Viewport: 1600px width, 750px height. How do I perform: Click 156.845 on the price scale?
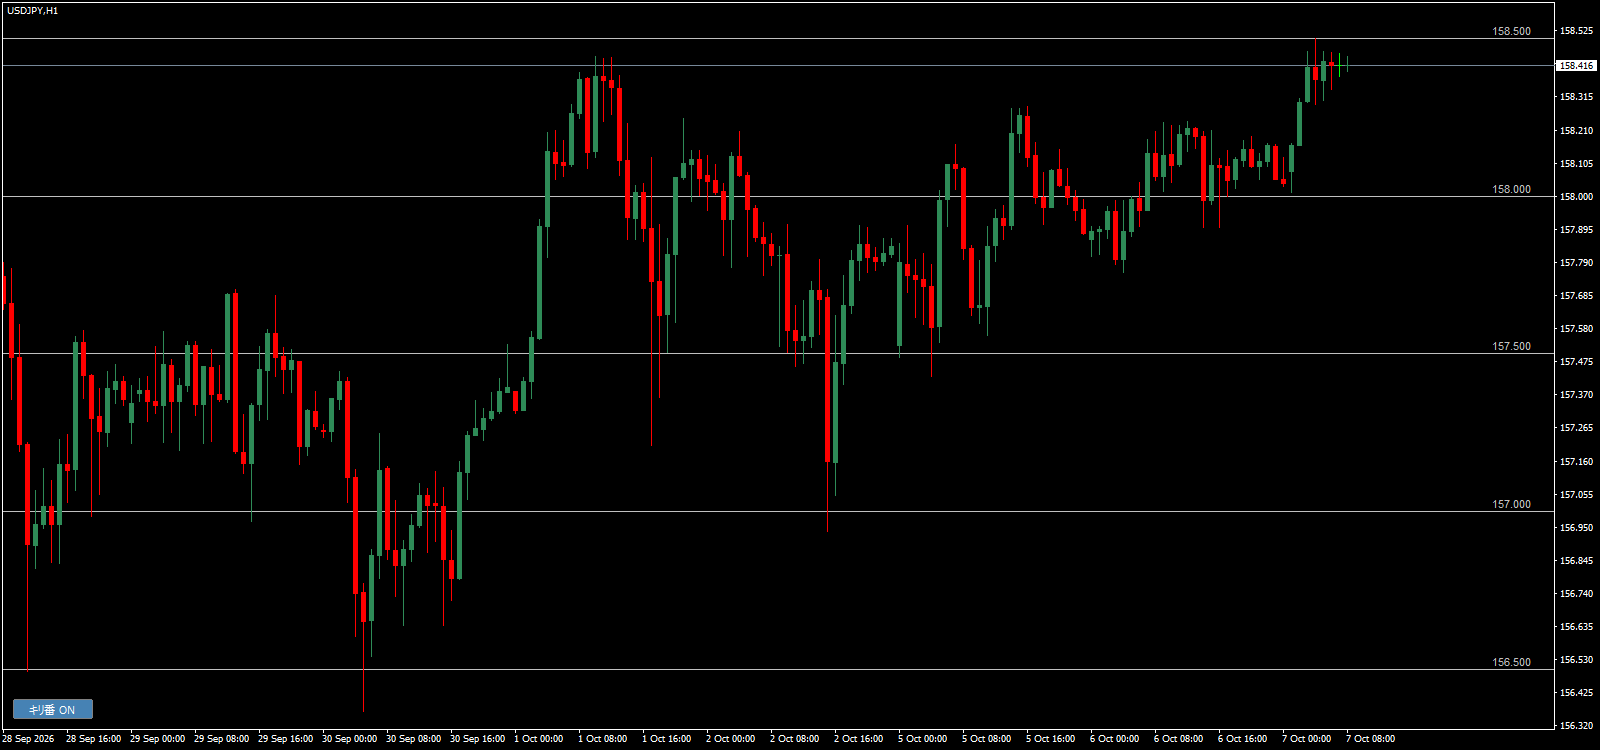click(x=1576, y=560)
